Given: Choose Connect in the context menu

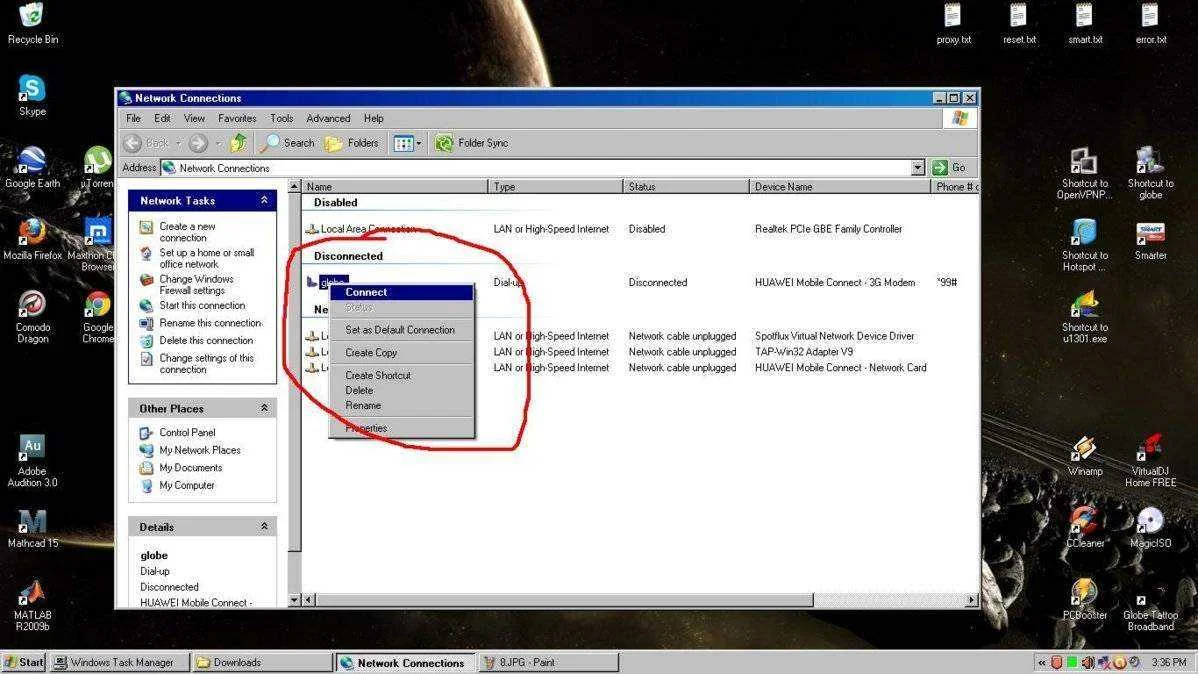Looking at the screenshot, I should (401, 292).
